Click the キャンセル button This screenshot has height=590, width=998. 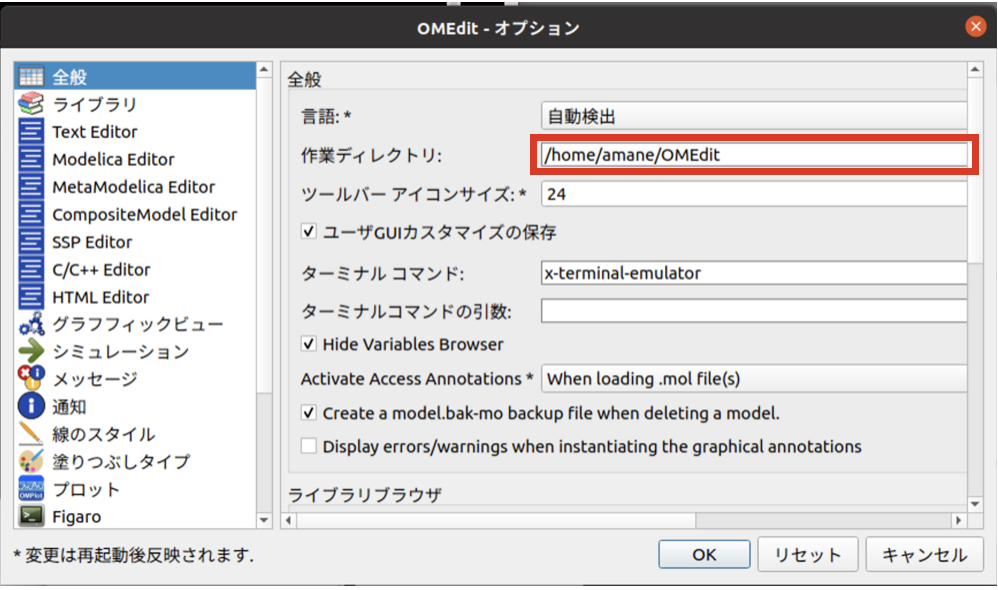[925, 554]
